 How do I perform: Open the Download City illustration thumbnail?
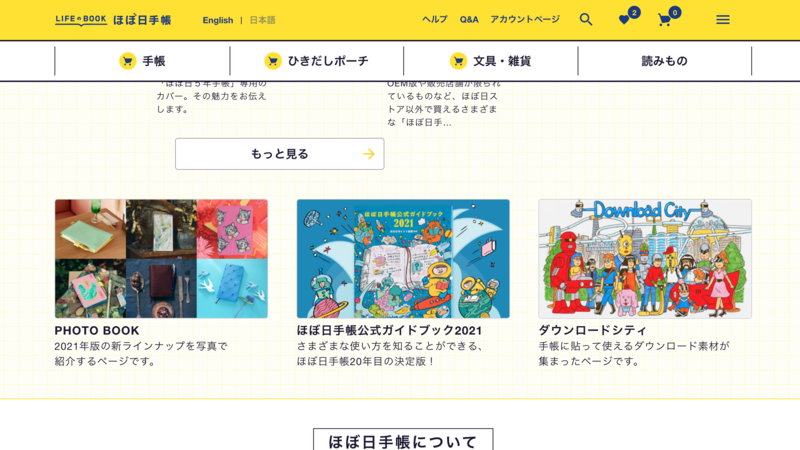(x=645, y=259)
